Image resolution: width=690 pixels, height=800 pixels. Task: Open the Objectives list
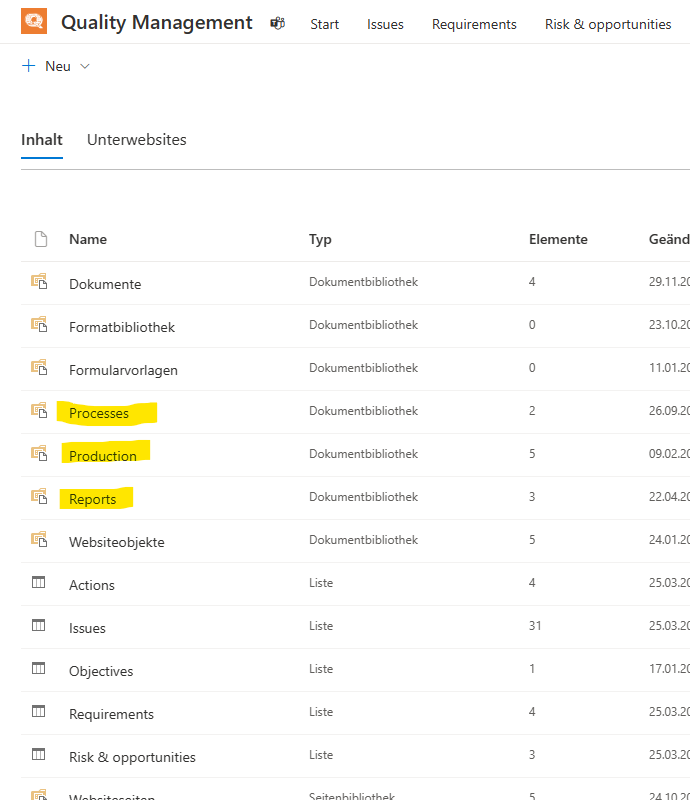tap(101, 669)
